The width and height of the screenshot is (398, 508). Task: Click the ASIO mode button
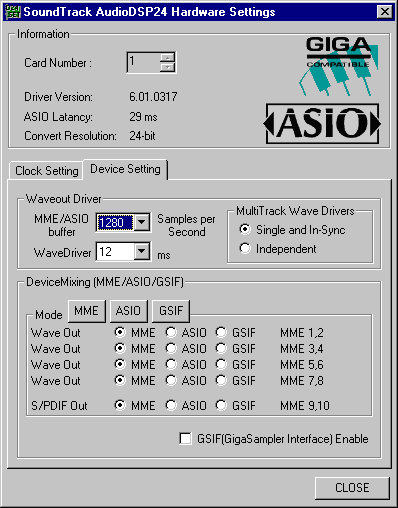[x=128, y=311]
